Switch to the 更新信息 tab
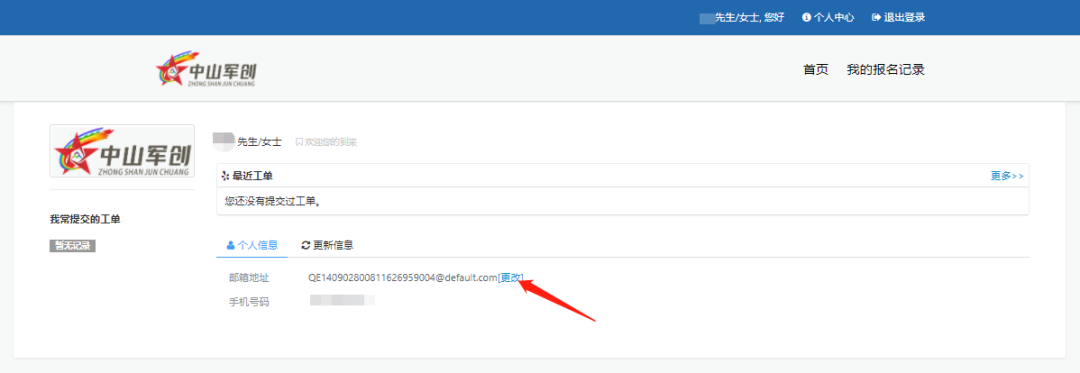 (x=327, y=245)
